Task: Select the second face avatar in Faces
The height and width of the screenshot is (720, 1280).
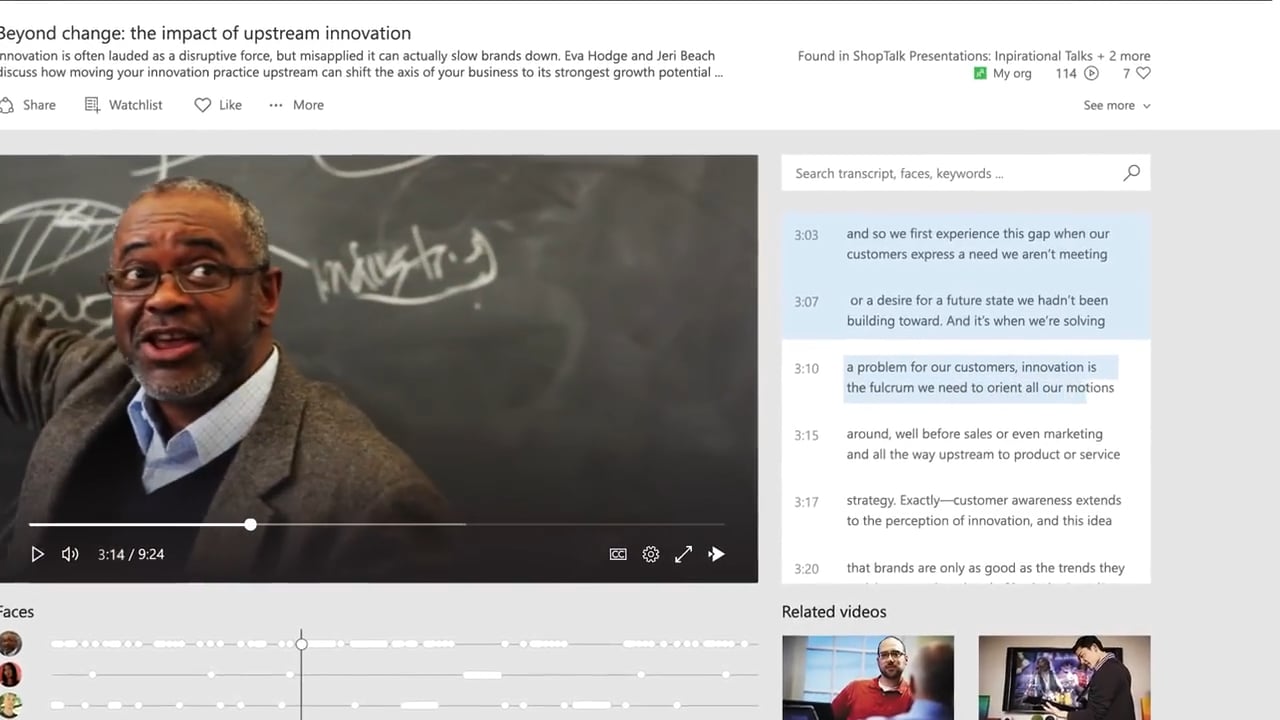Action: tap(10, 674)
